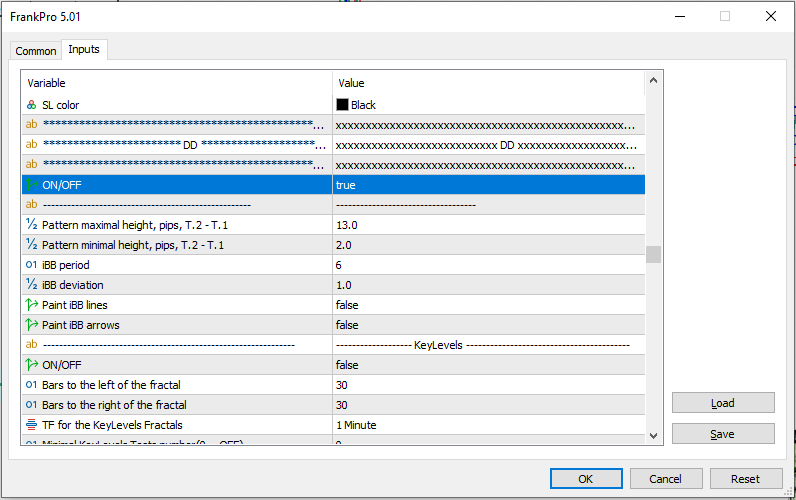Image resolution: width=796 pixels, height=500 pixels.
Task: Click OK to confirm settings
Action: point(586,479)
